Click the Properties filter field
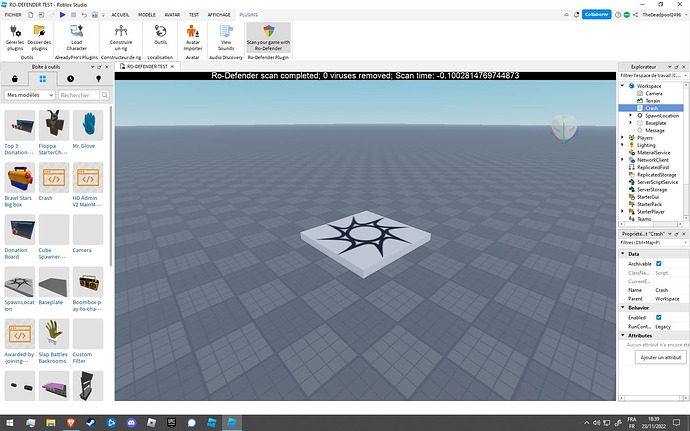The width and height of the screenshot is (690, 431). 651,243
